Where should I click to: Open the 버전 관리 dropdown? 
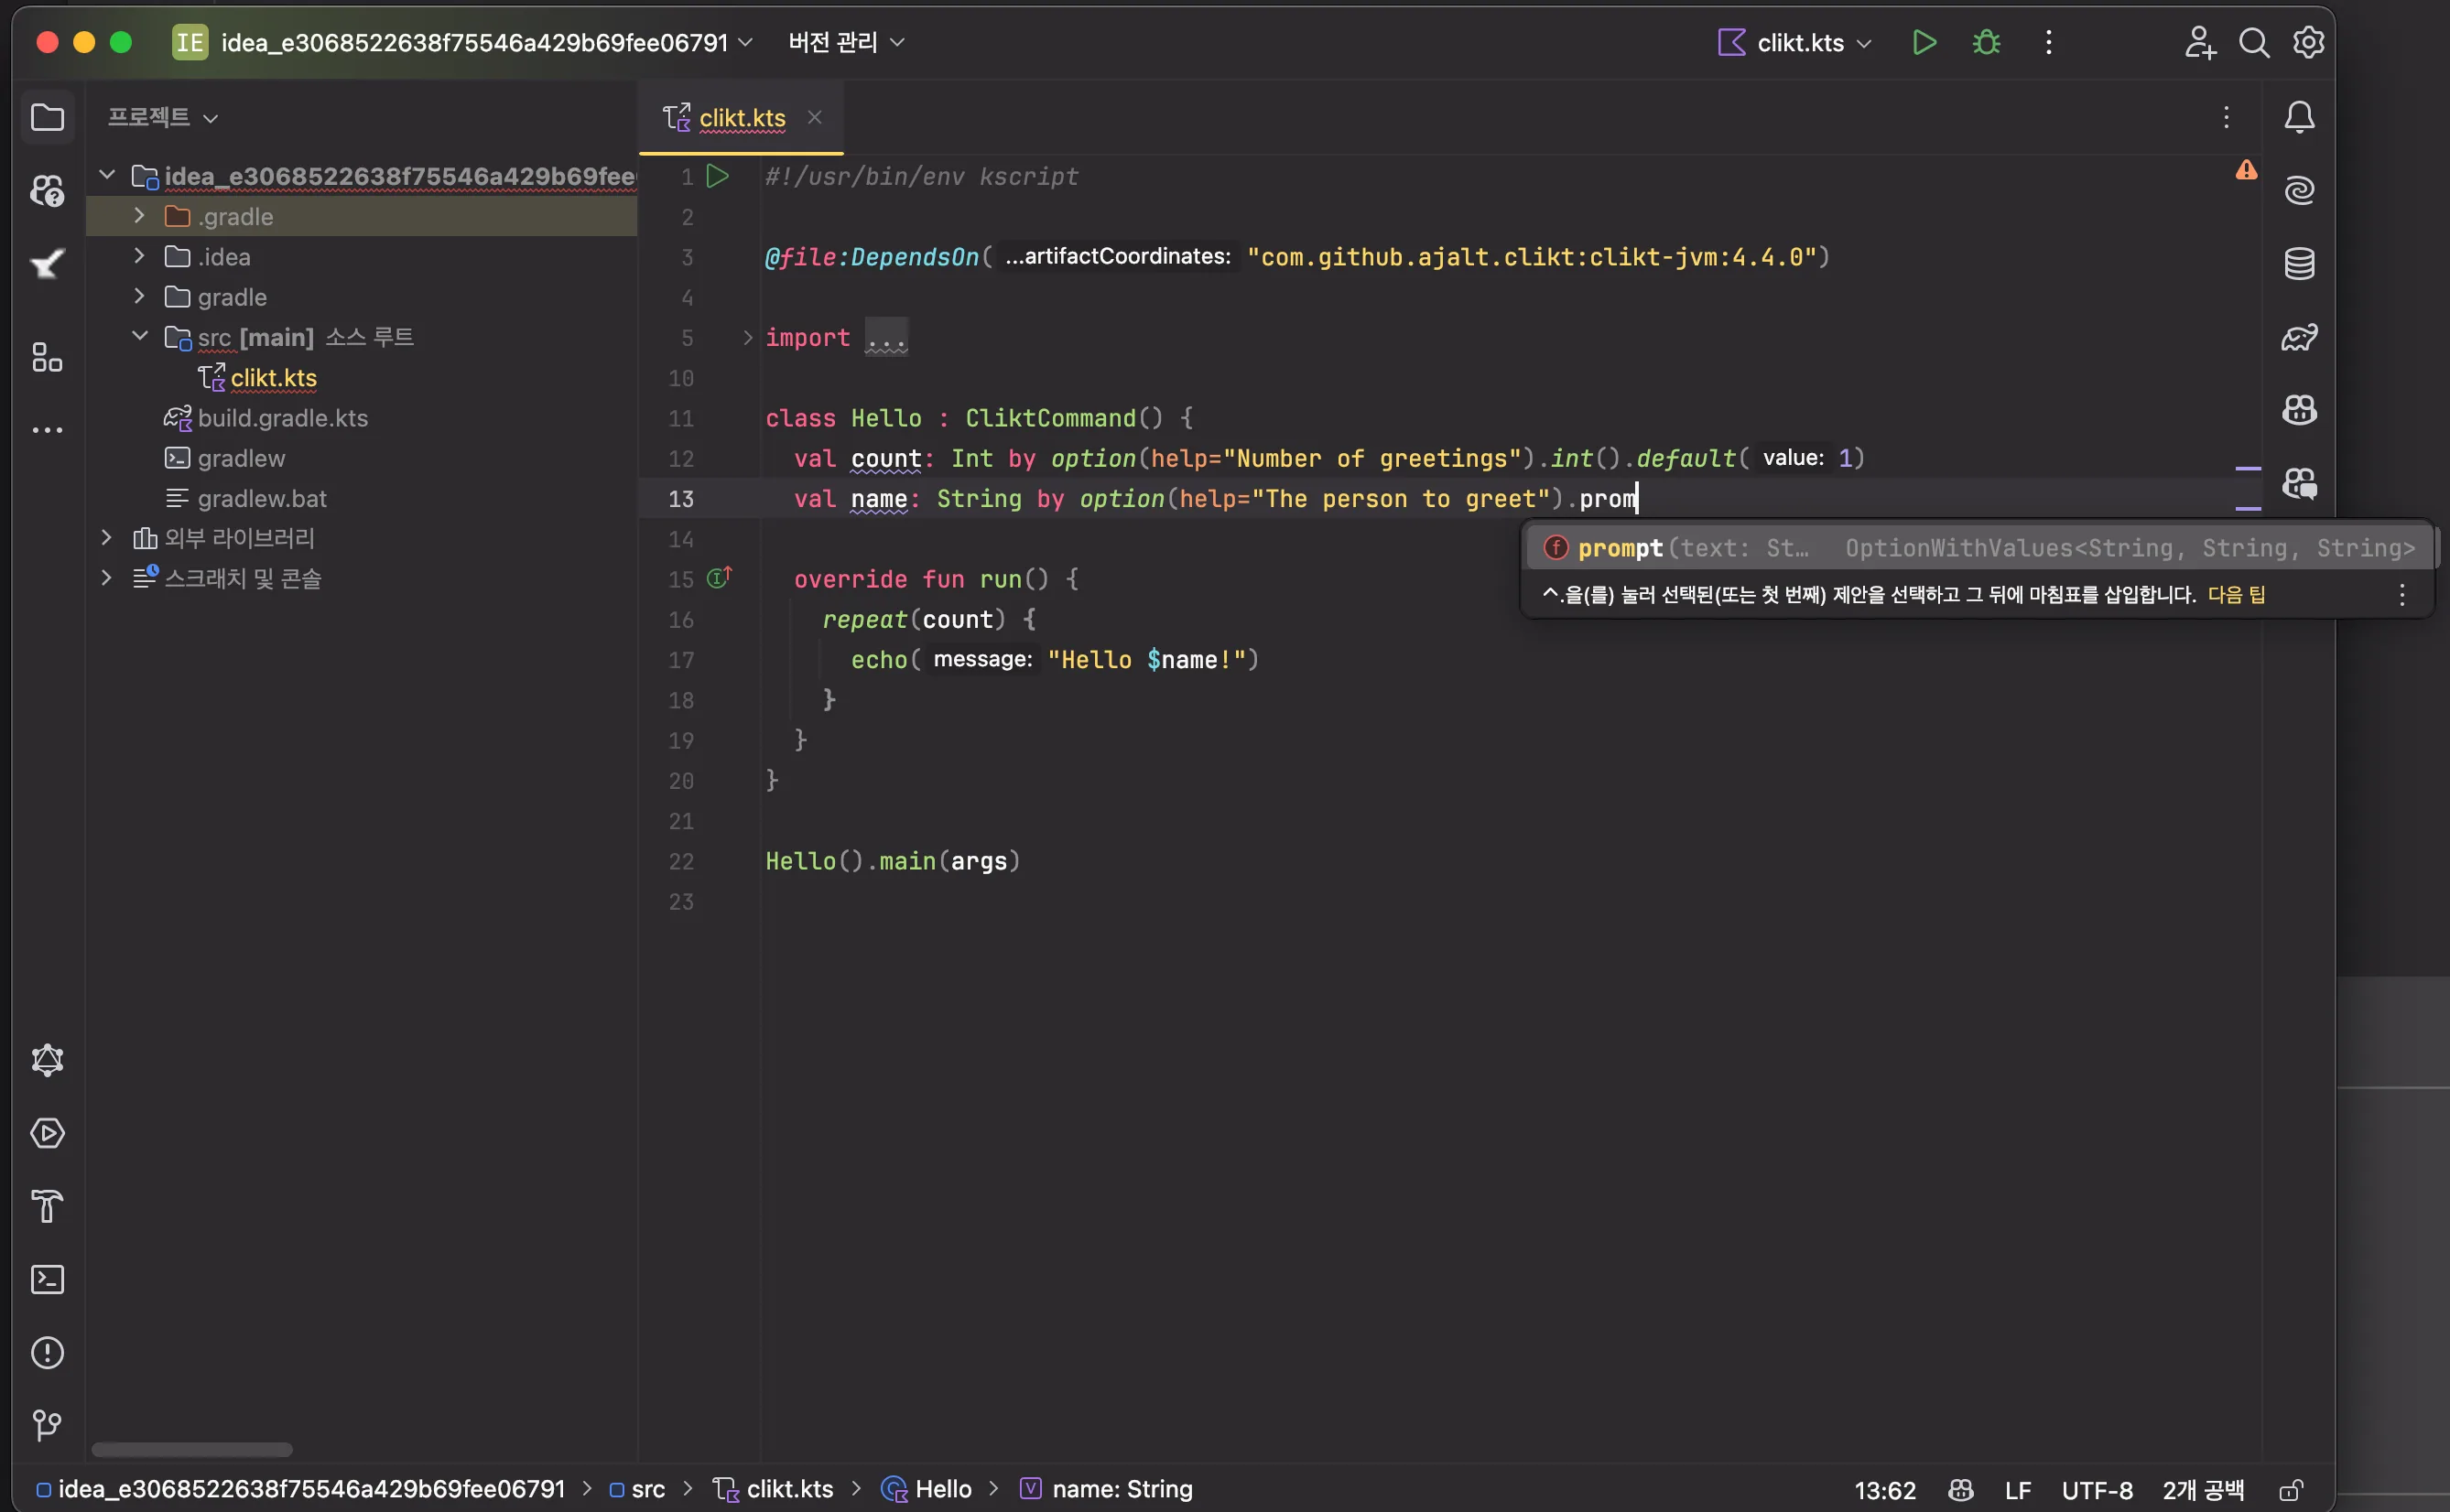[846, 42]
